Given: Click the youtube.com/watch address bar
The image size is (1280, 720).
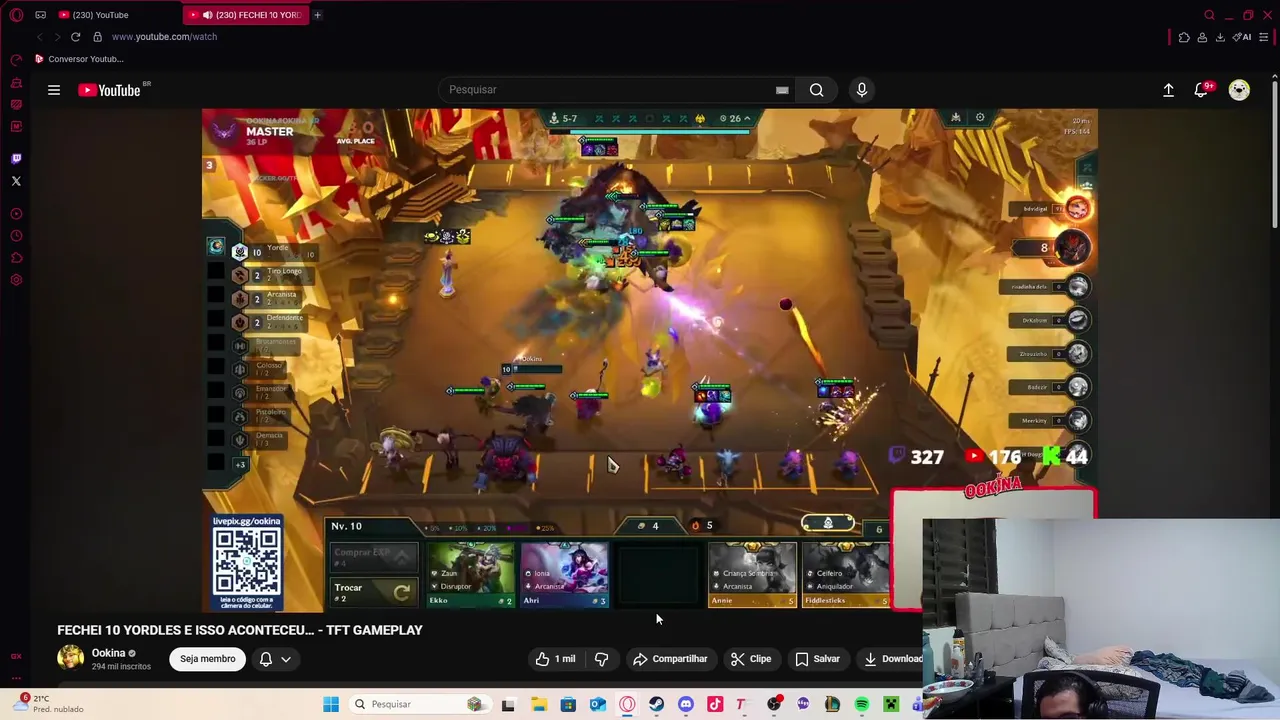Looking at the screenshot, I should click(164, 37).
